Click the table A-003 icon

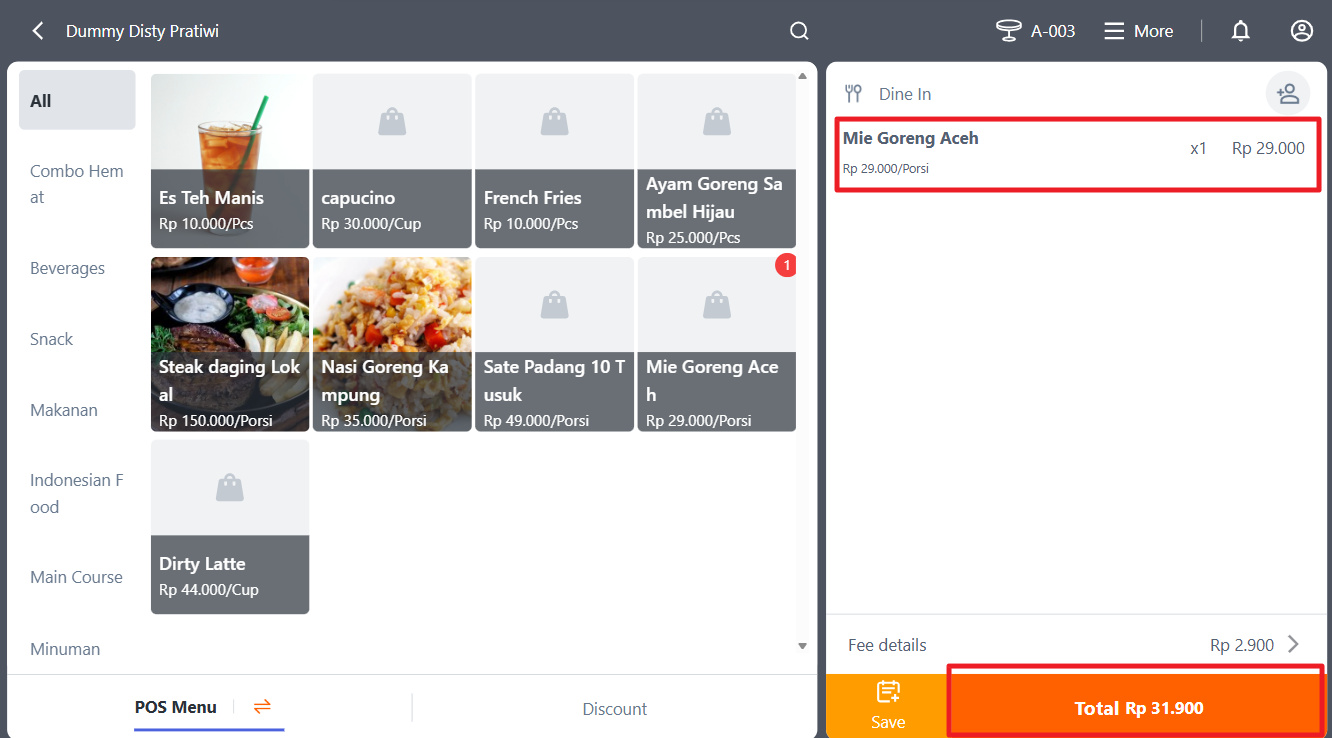tap(1008, 31)
